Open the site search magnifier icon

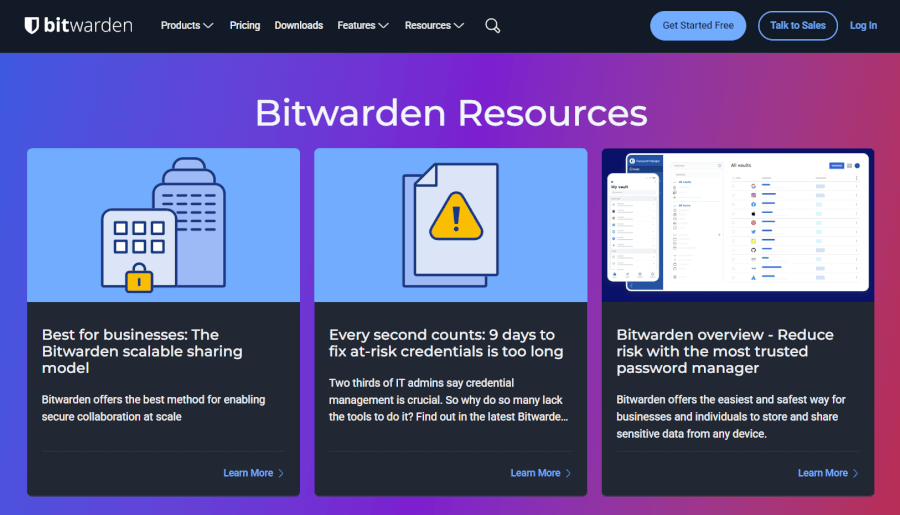click(x=492, y=26)
